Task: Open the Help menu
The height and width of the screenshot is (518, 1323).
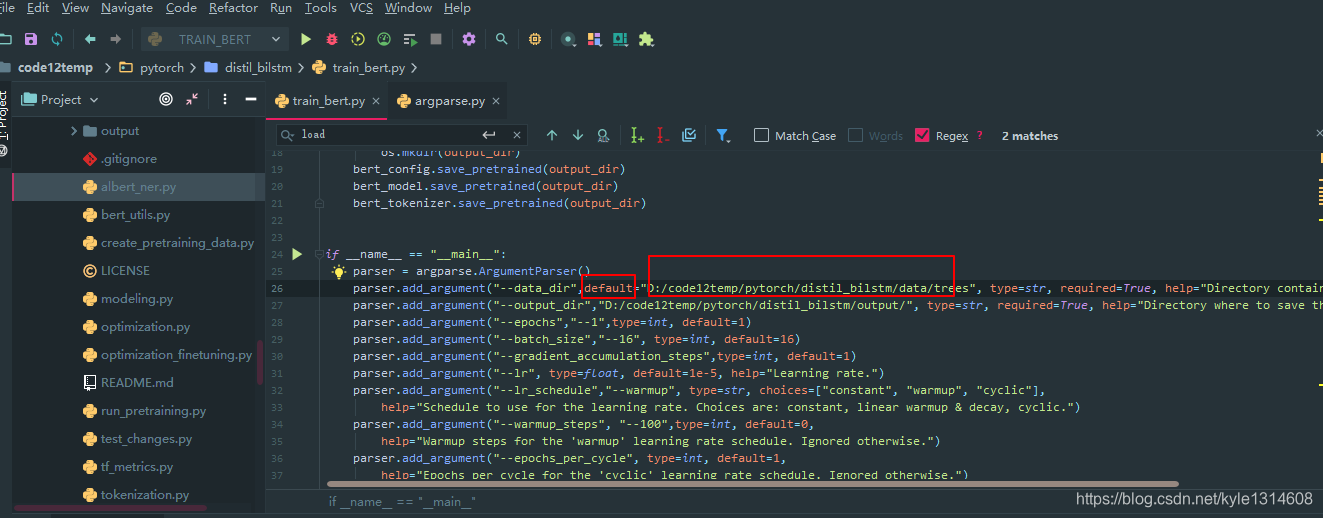Action: (x=457, y=8)
